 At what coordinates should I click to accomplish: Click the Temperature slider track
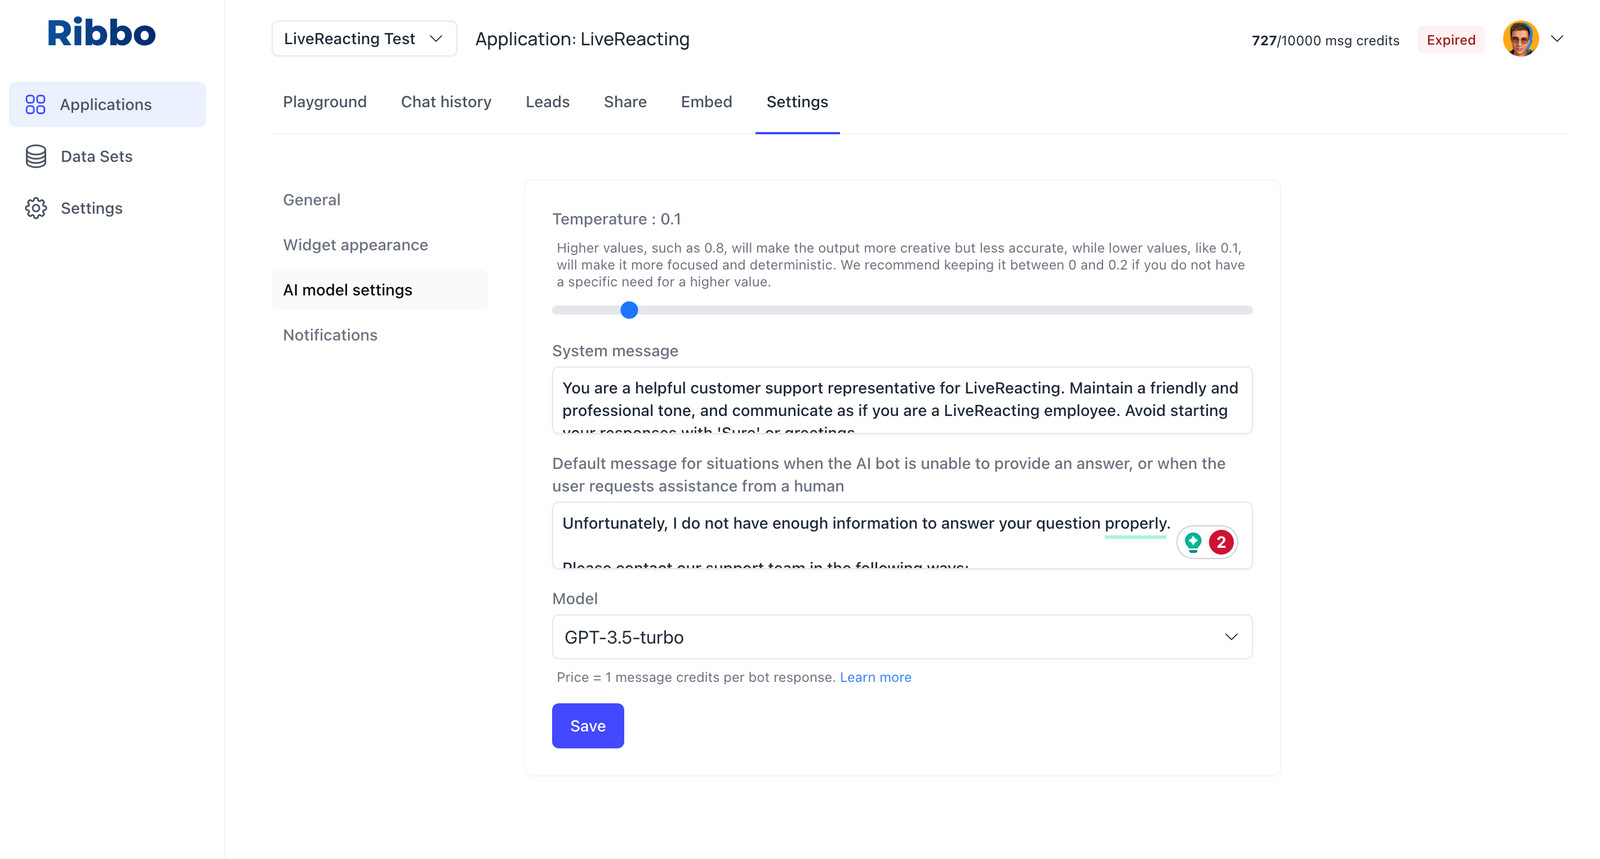click(x=902, y=310)
